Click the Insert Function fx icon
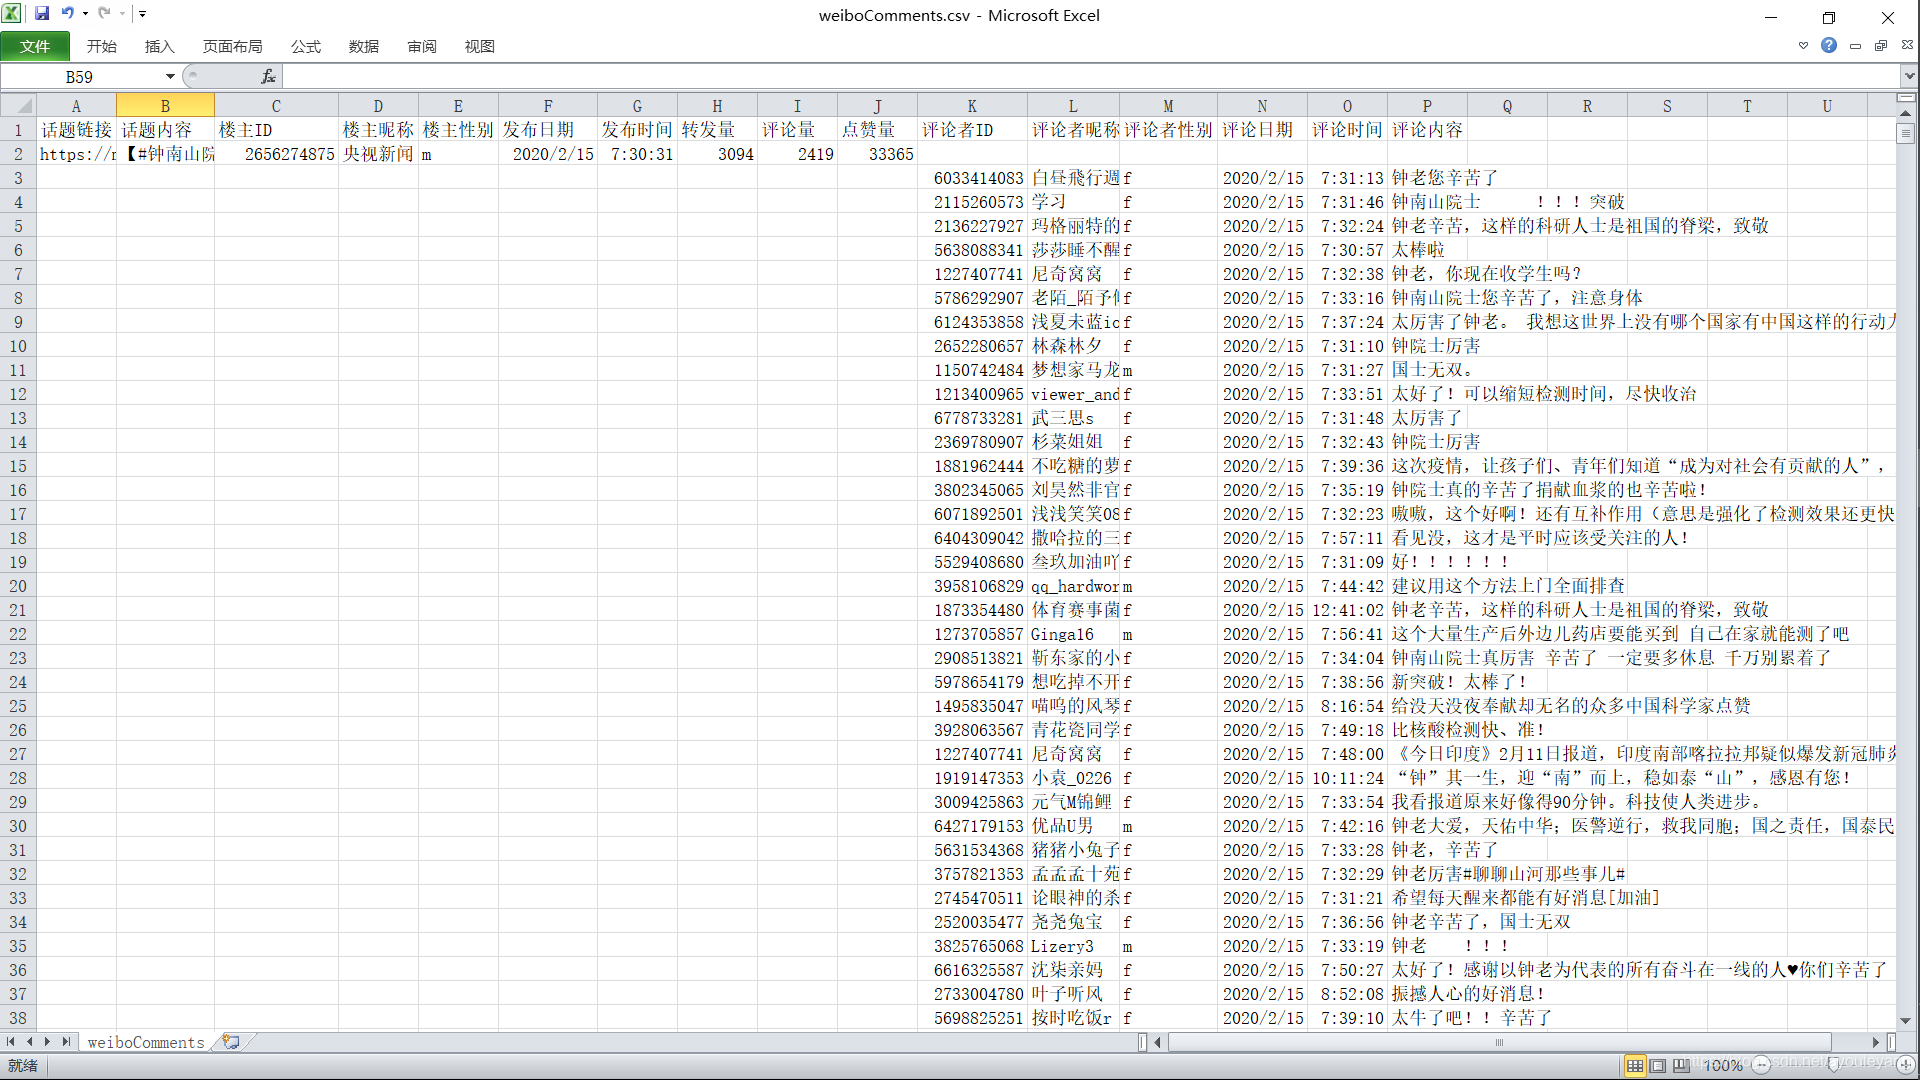 (x=268, y=77)
